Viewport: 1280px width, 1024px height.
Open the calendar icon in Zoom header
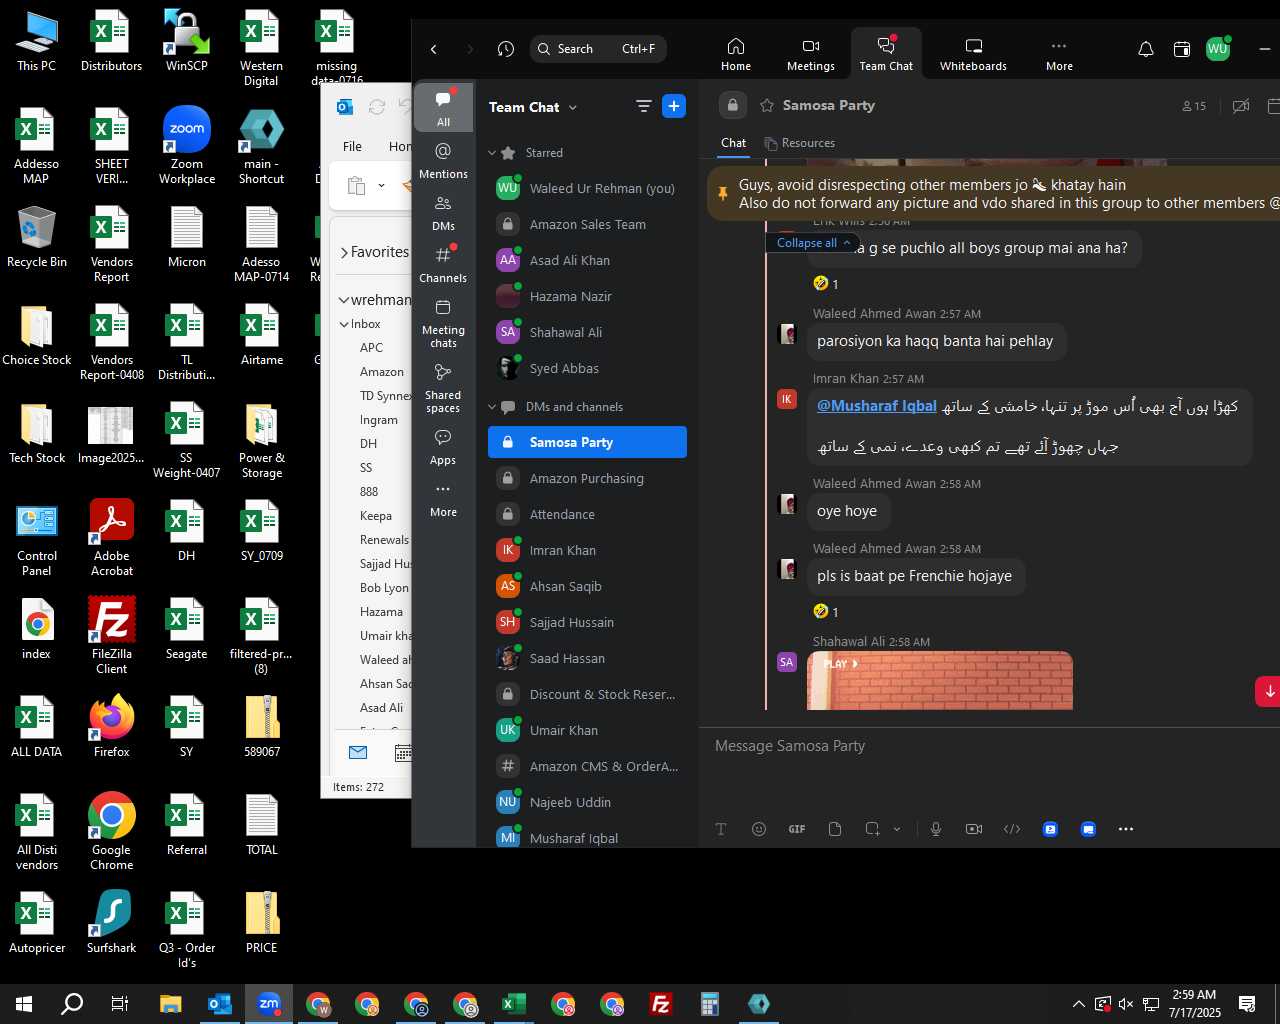[x=1181, y=49]
